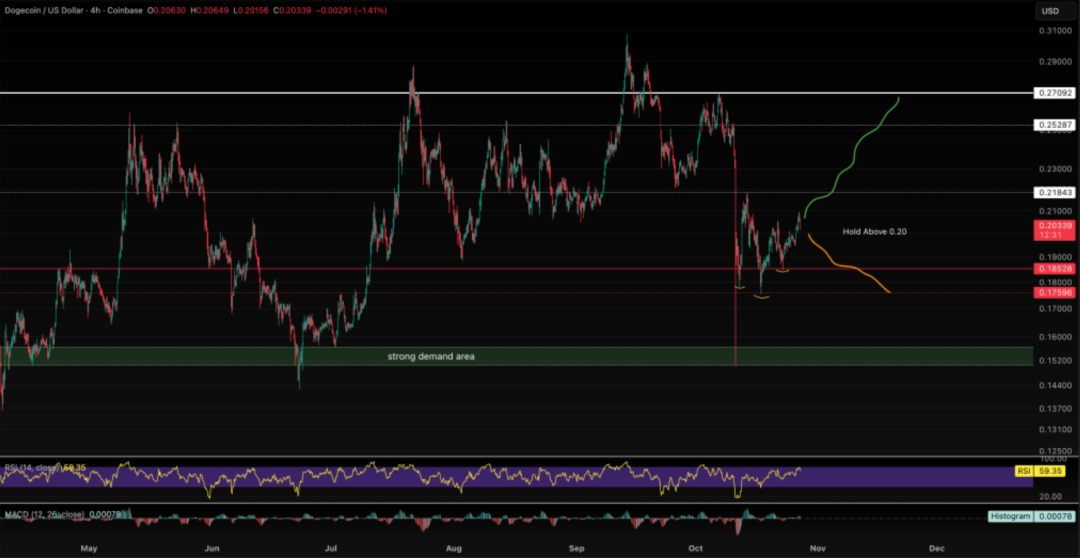
Task: Click the Sep marker on time axis
Action: tap(576, 548)
